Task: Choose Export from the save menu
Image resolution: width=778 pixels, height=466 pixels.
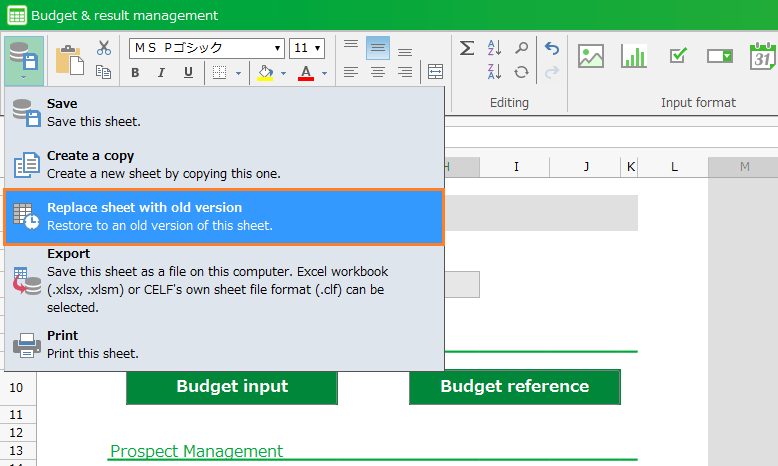Action: pos(223,280)
